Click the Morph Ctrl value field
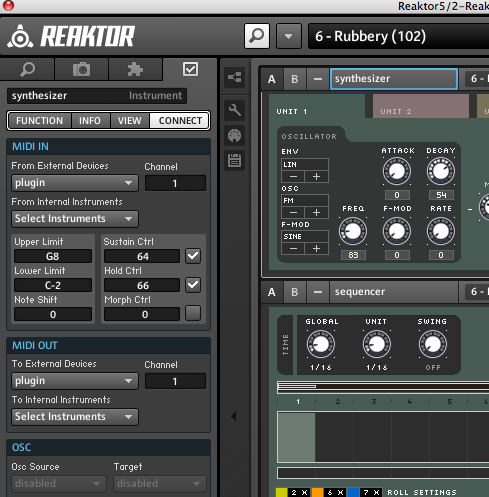The width and height of the screenshot is (489, 497). click(x=142, y=314)
